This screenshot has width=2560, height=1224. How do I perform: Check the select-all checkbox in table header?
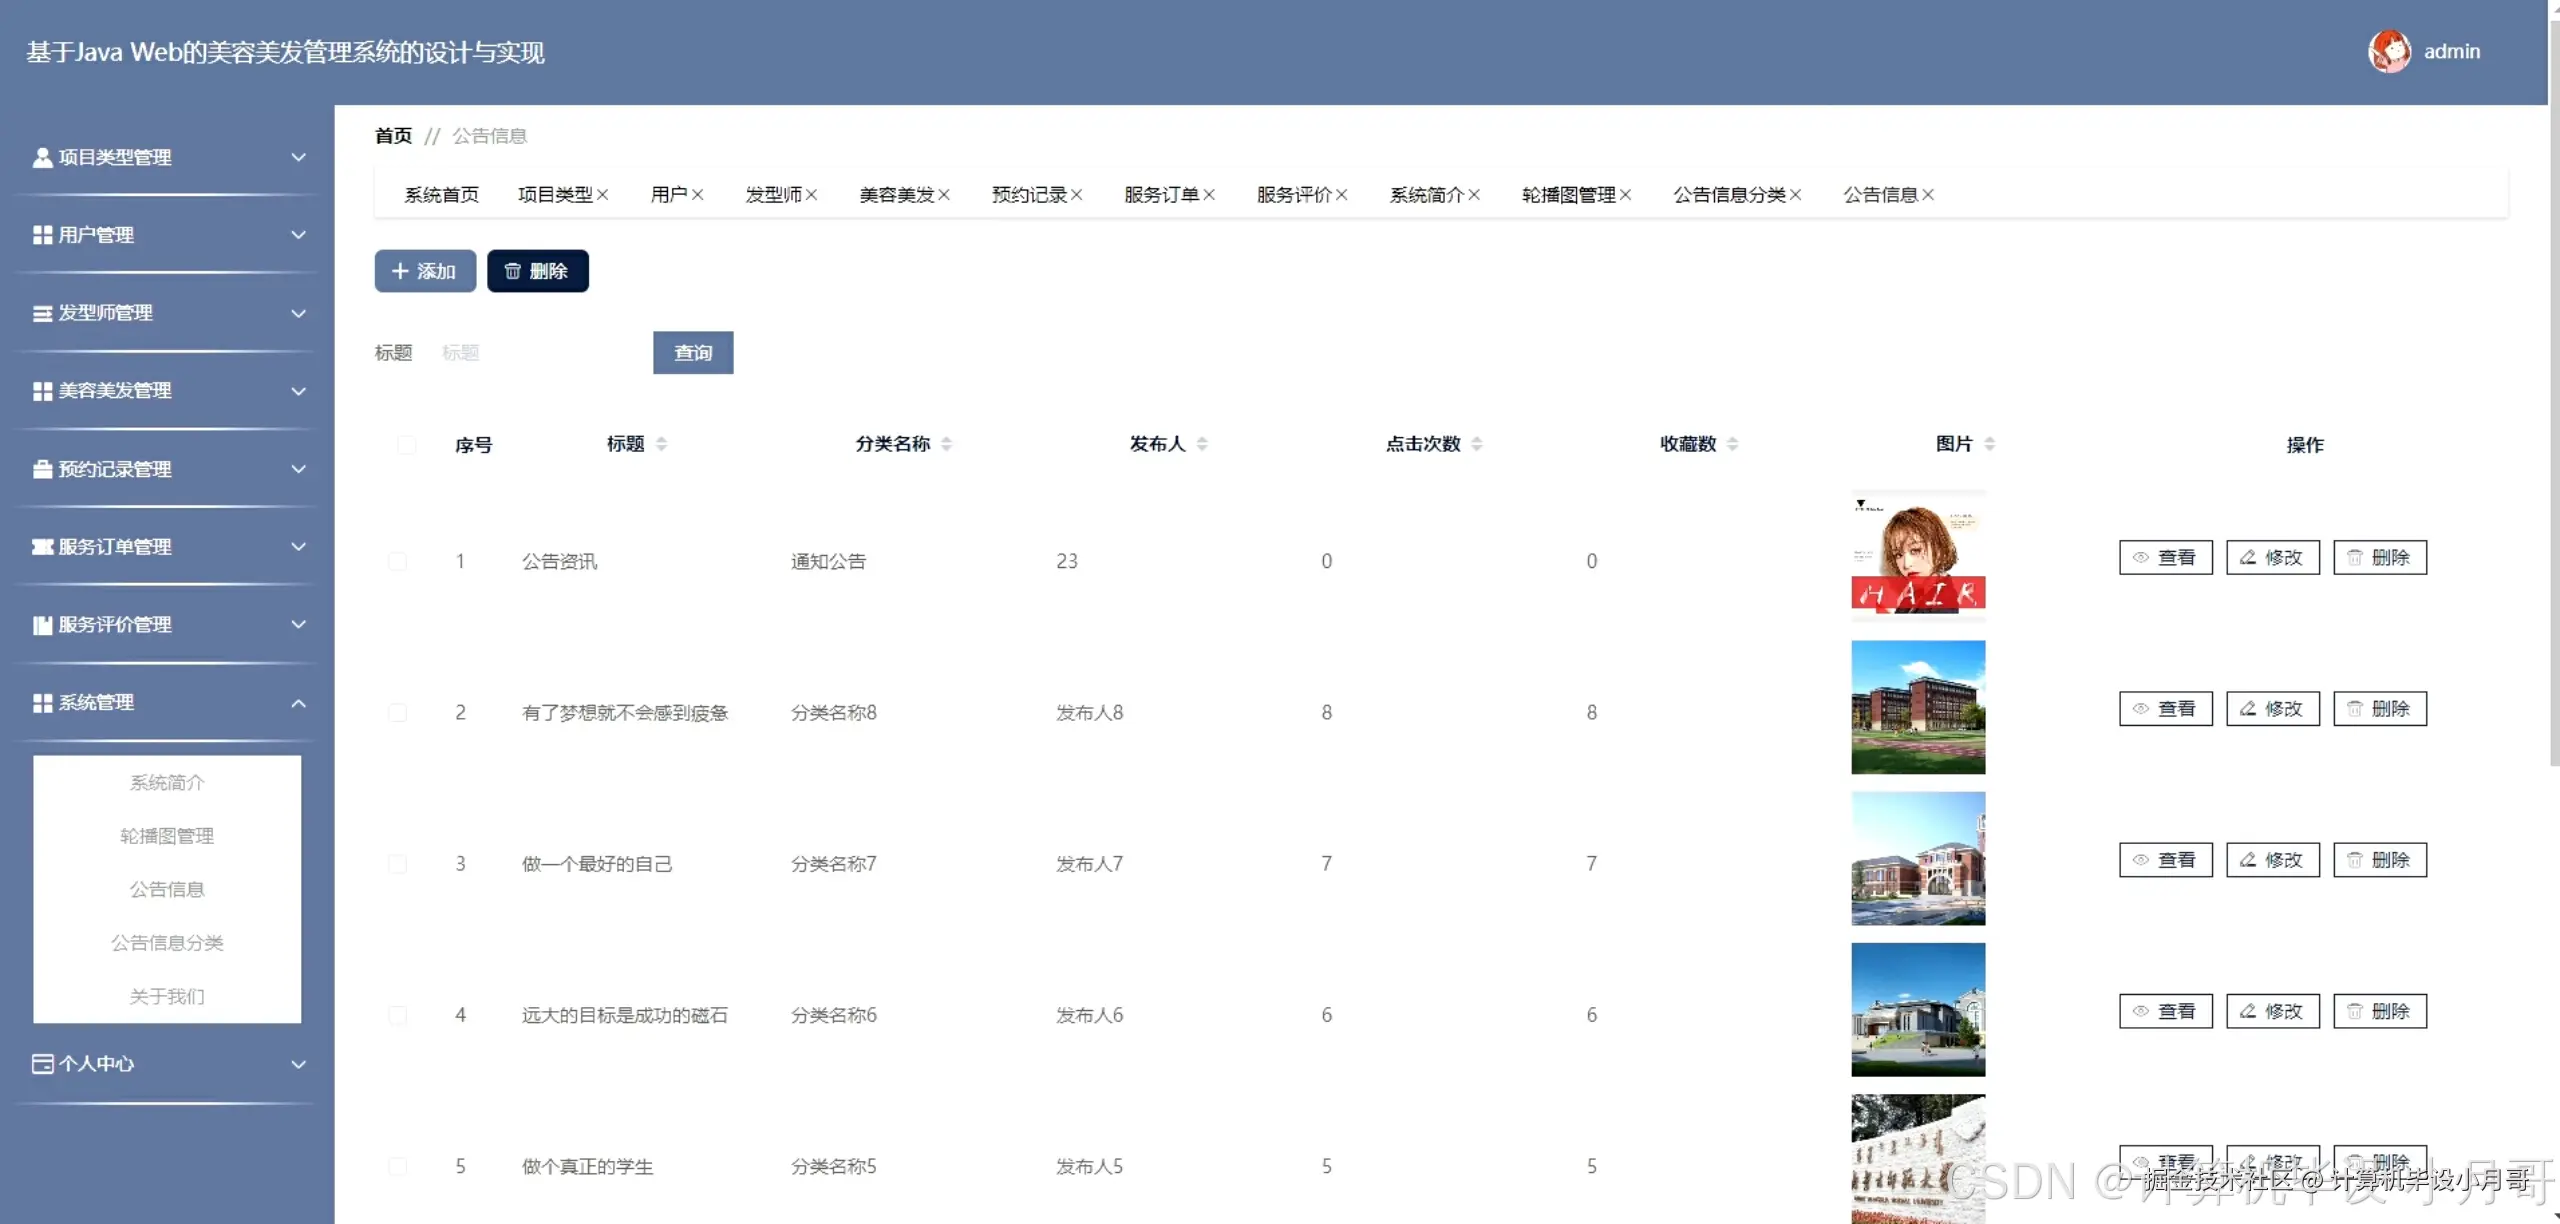point(405,444)
